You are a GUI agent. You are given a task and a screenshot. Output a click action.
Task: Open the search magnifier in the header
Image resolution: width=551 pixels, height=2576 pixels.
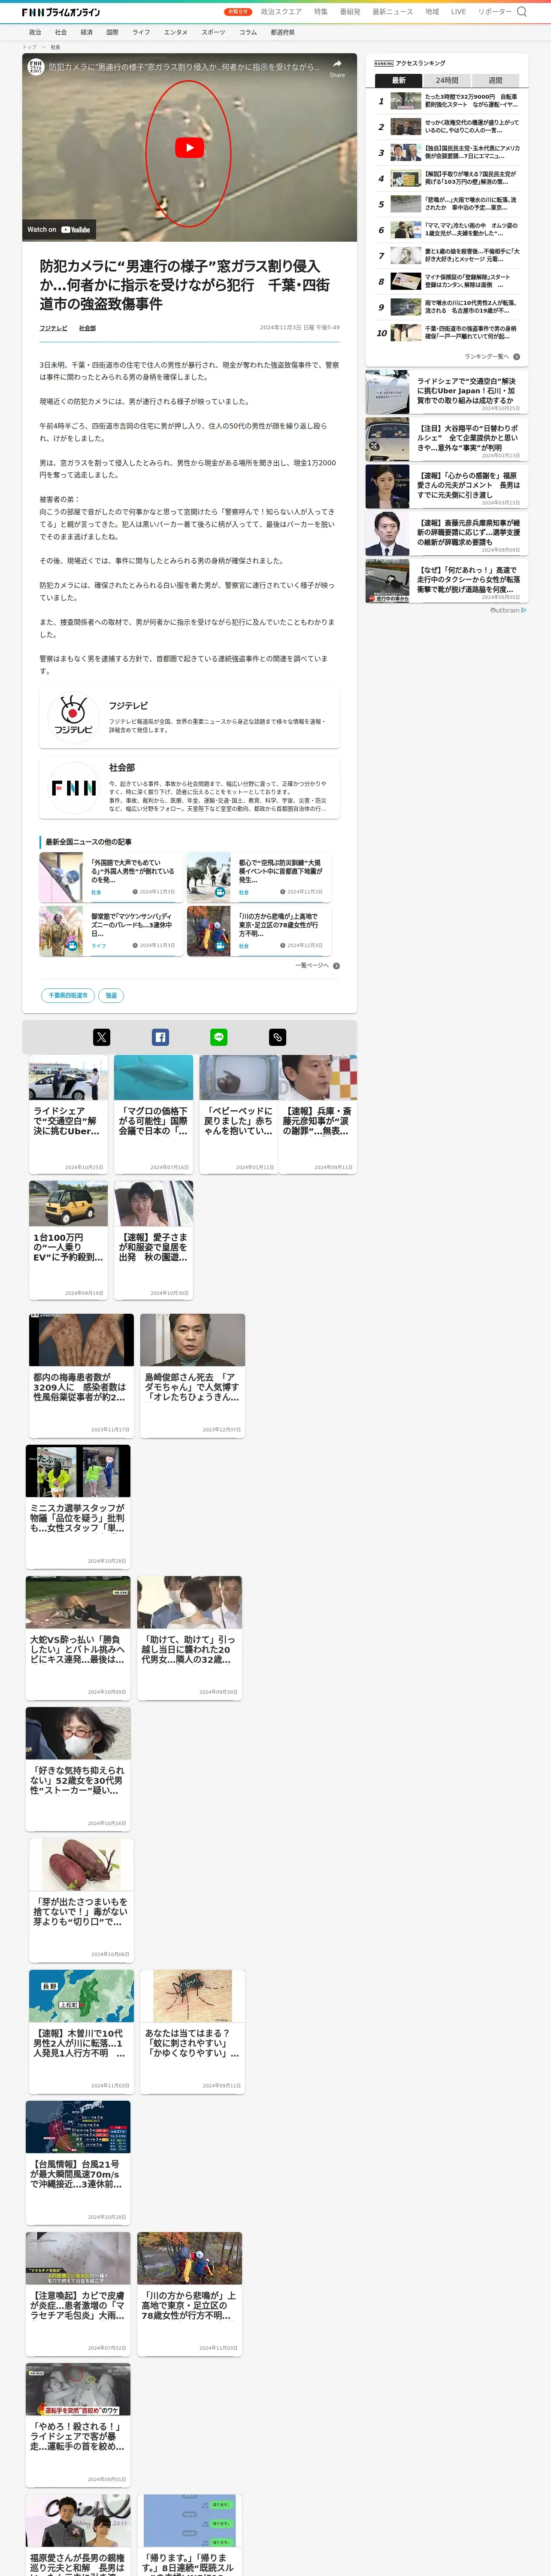tap(521, 12)
